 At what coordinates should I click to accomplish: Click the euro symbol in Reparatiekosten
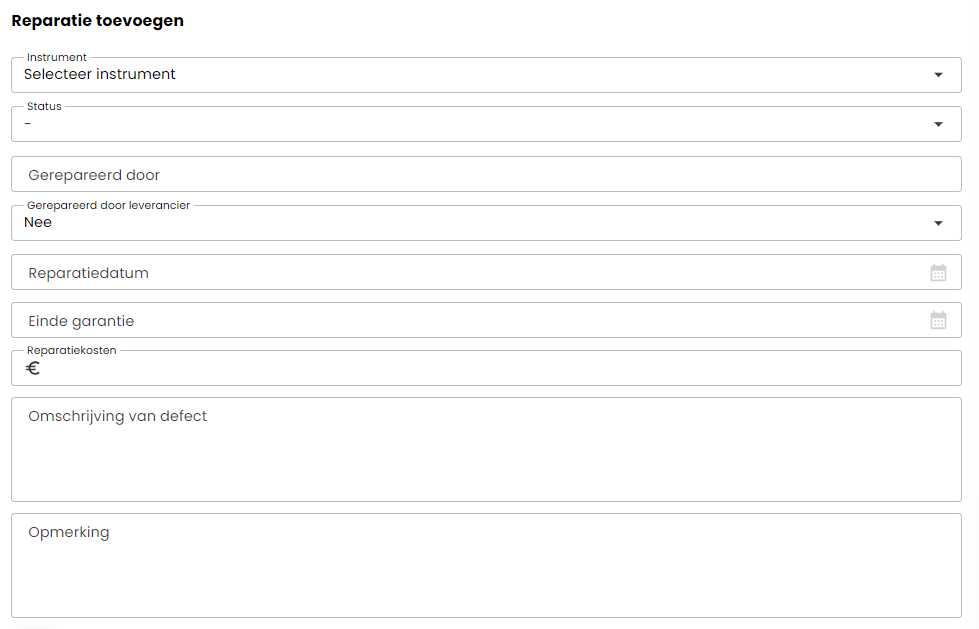click(33, 368)
